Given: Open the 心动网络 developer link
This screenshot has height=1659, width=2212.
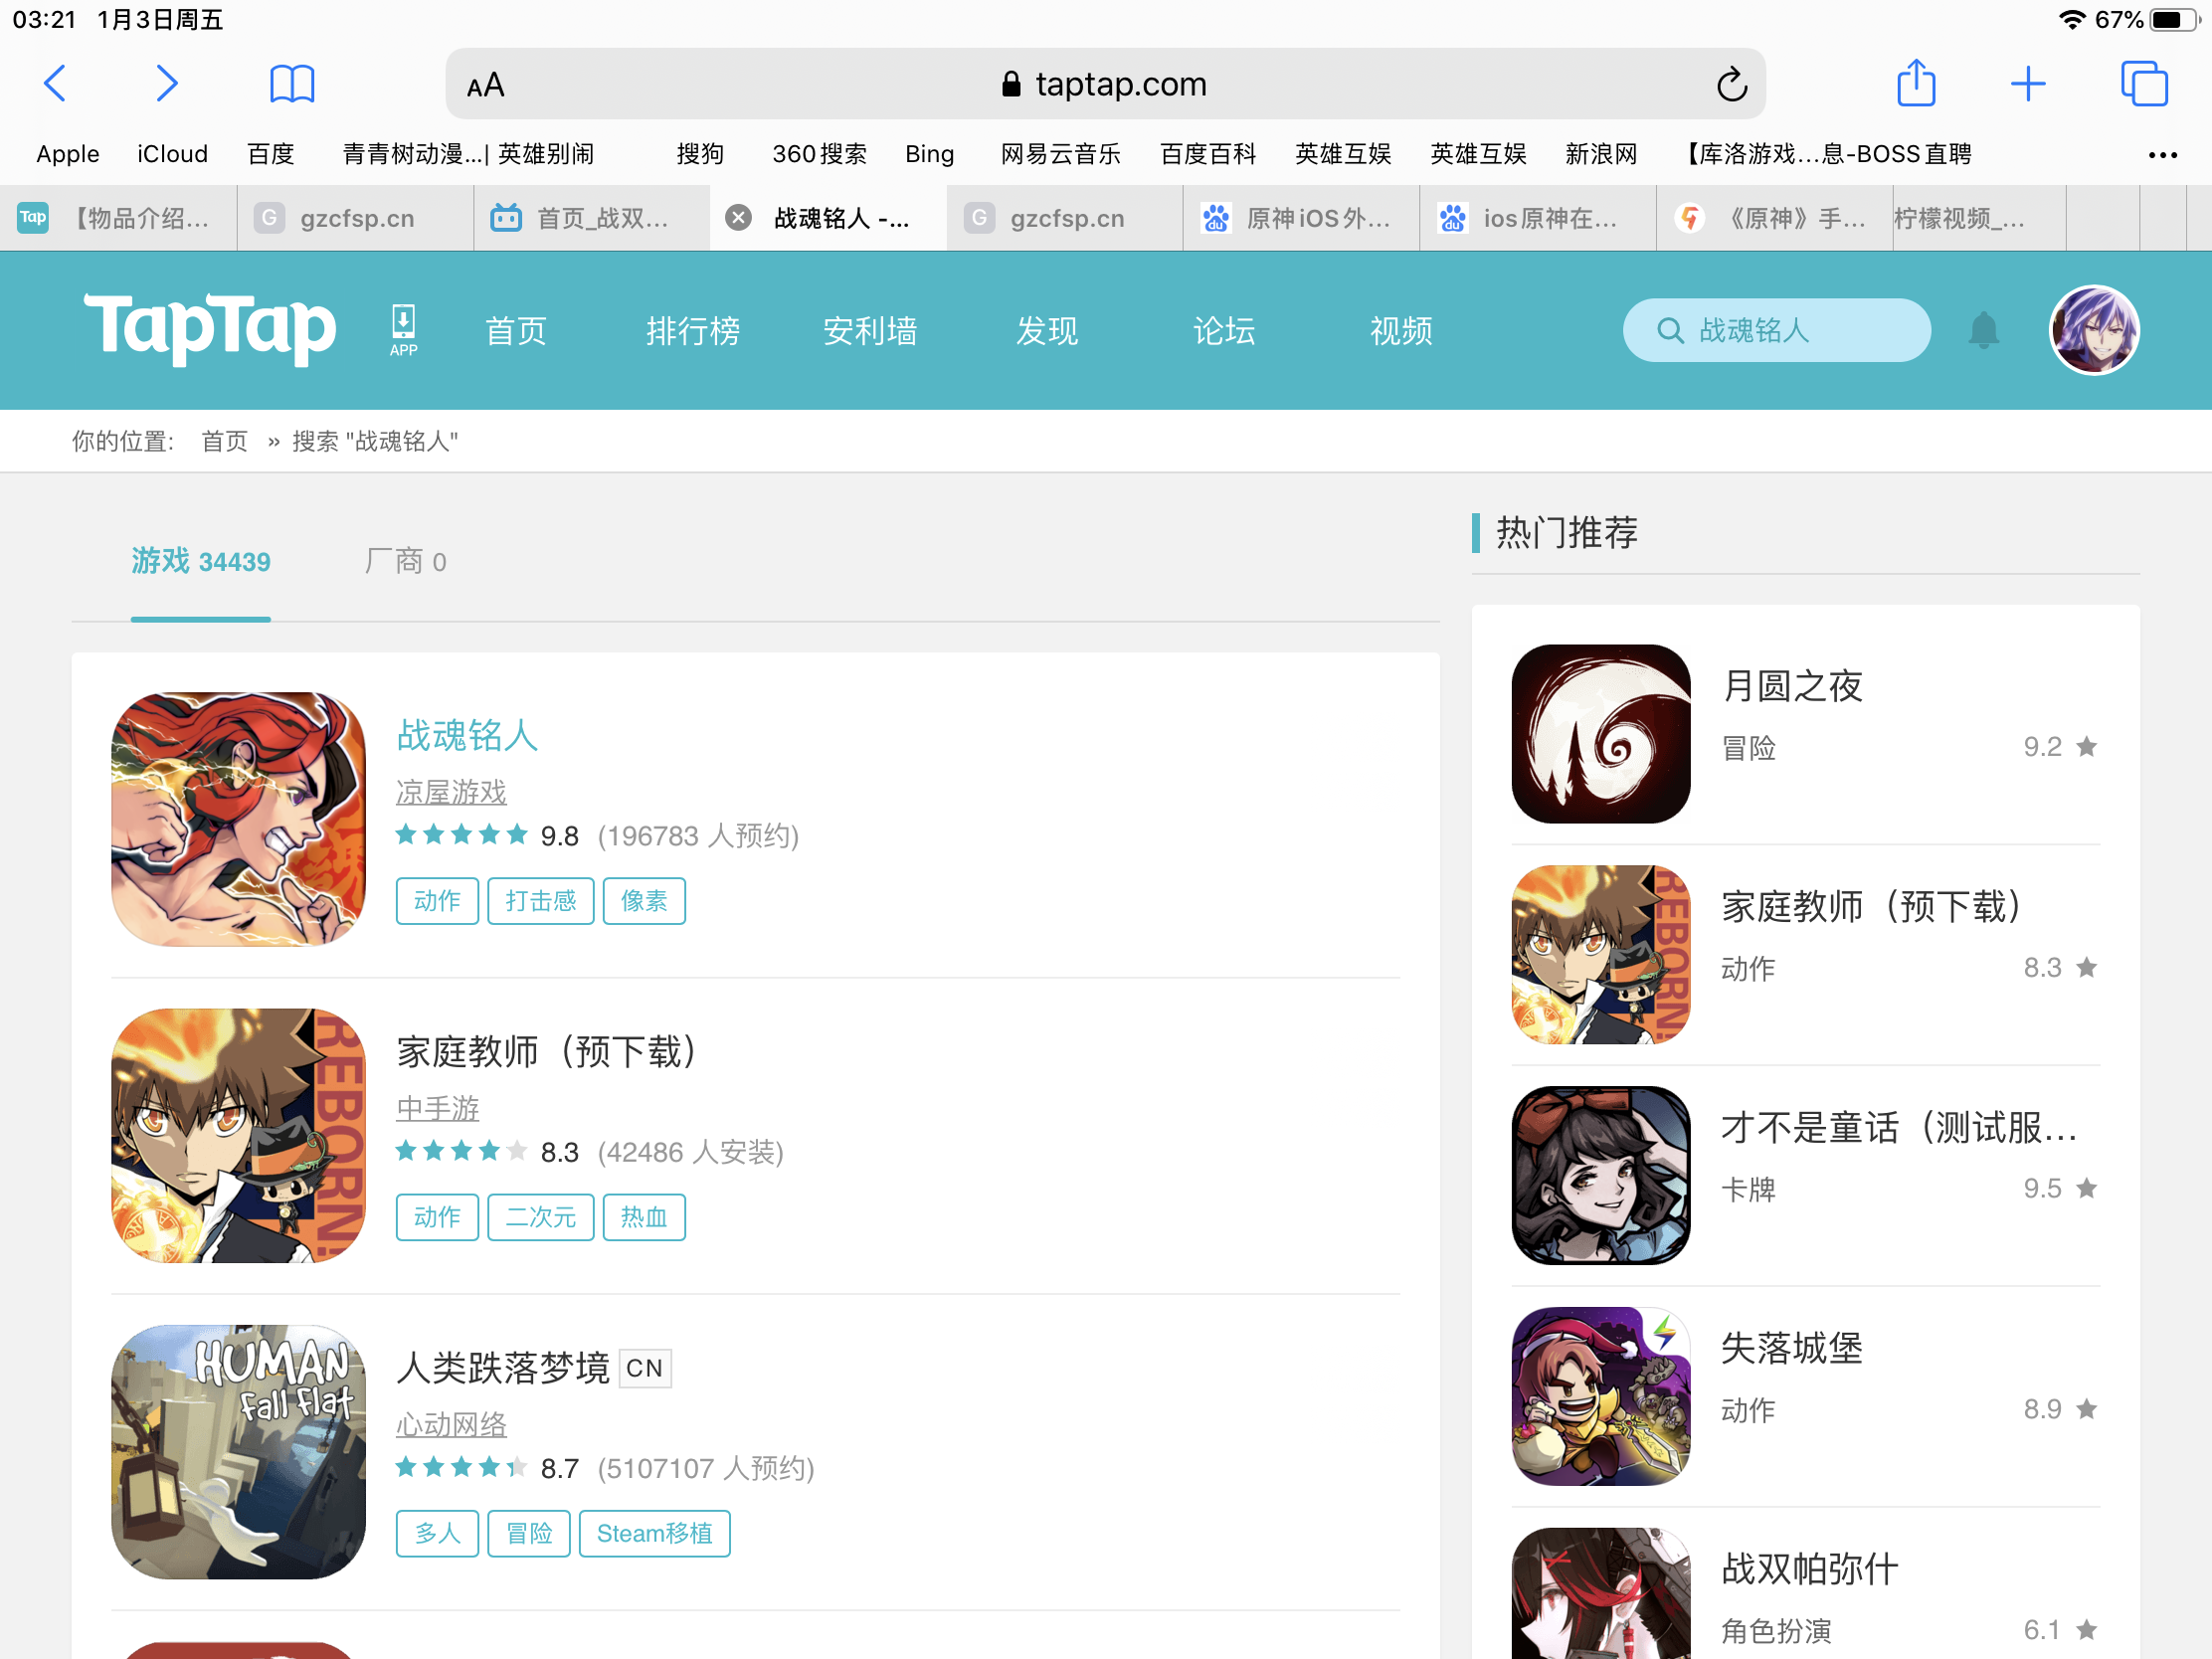Looking at the screenshot, I should [x=451, y=1424].
